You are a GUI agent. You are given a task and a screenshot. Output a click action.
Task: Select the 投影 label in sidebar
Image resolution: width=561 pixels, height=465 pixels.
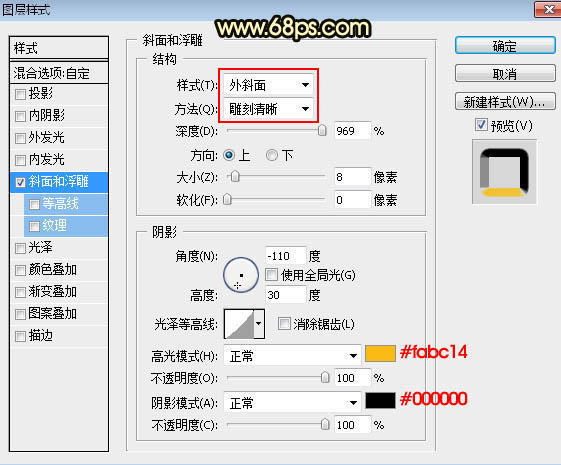coord(40,94)
